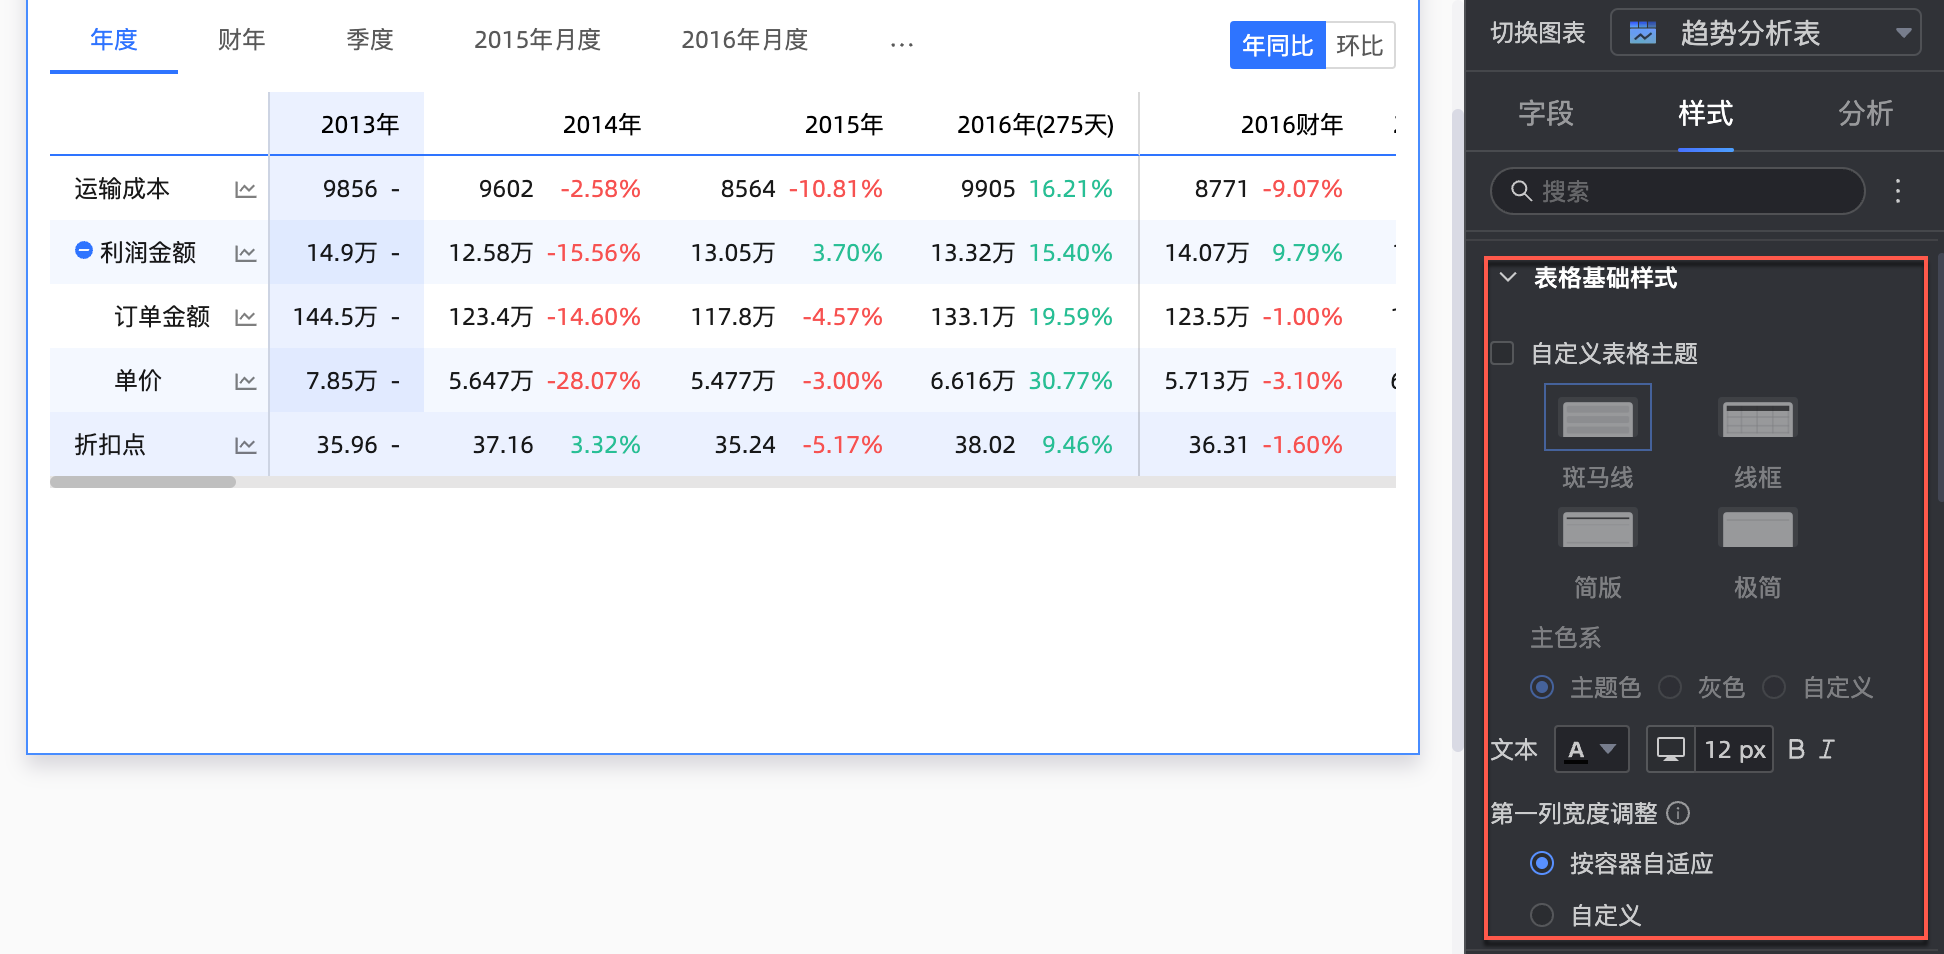1944x954 pixels.
Task: Click the 单价 row label
Action: click(138, 381)
